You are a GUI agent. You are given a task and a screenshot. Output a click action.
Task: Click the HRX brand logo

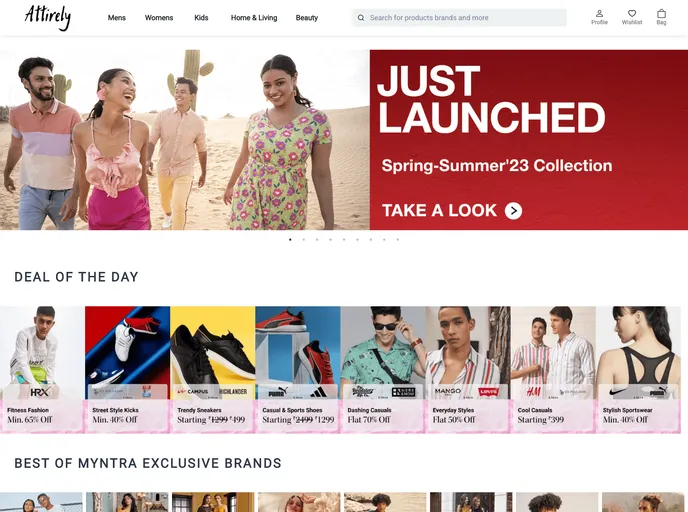(40, 391)
